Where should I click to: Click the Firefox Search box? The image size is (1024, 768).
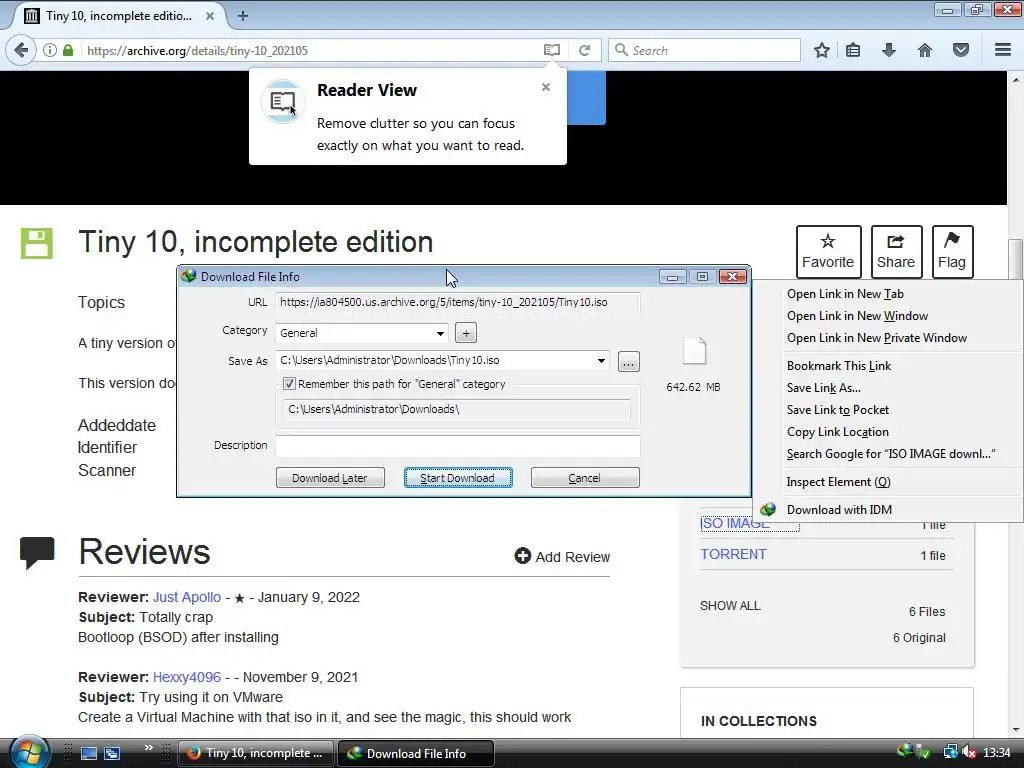704,50
